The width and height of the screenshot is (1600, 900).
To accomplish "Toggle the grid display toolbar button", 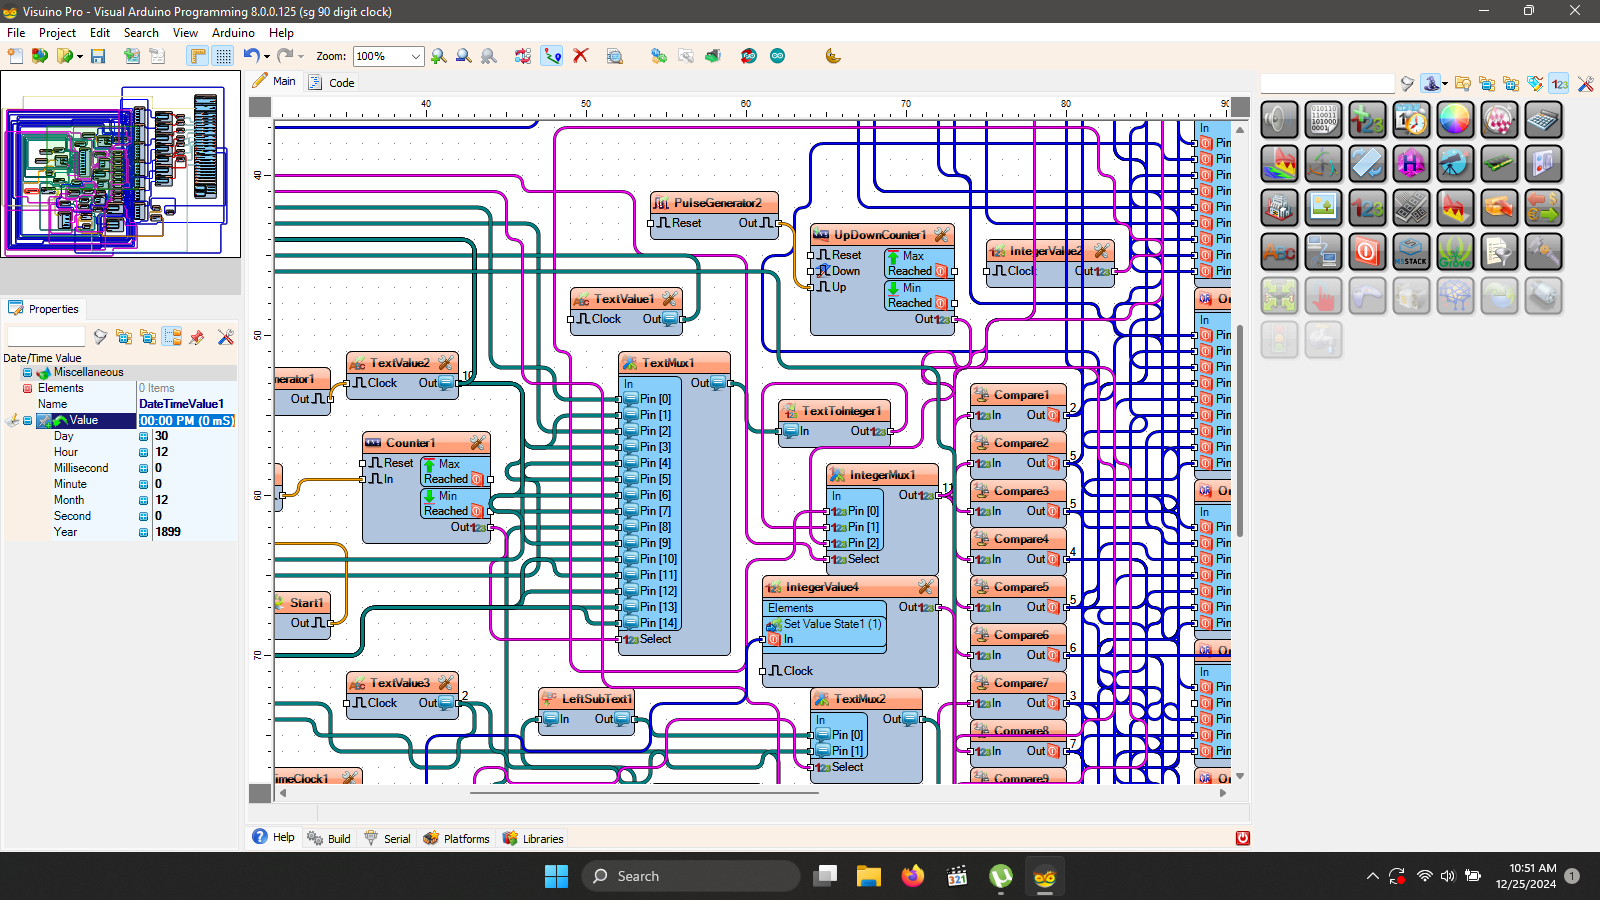I will pos(223,56).
